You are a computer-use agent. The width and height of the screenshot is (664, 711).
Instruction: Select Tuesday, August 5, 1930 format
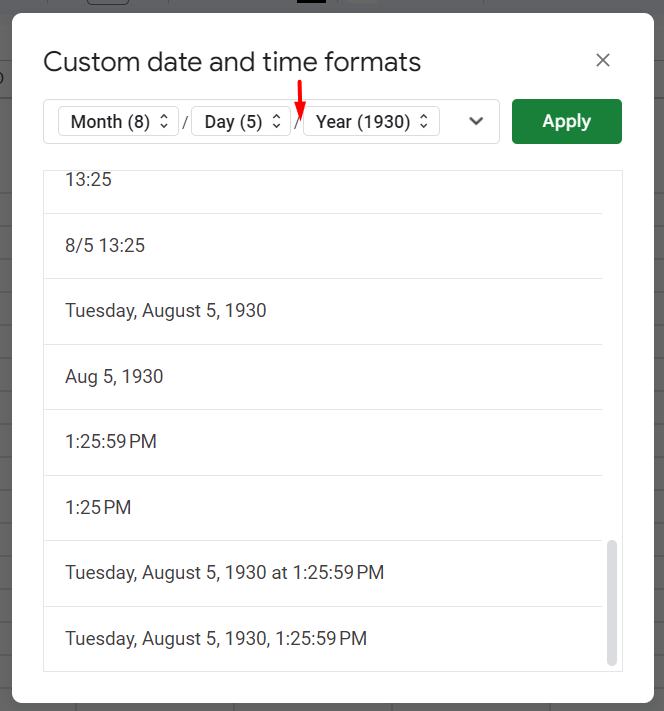pos(323,311)
